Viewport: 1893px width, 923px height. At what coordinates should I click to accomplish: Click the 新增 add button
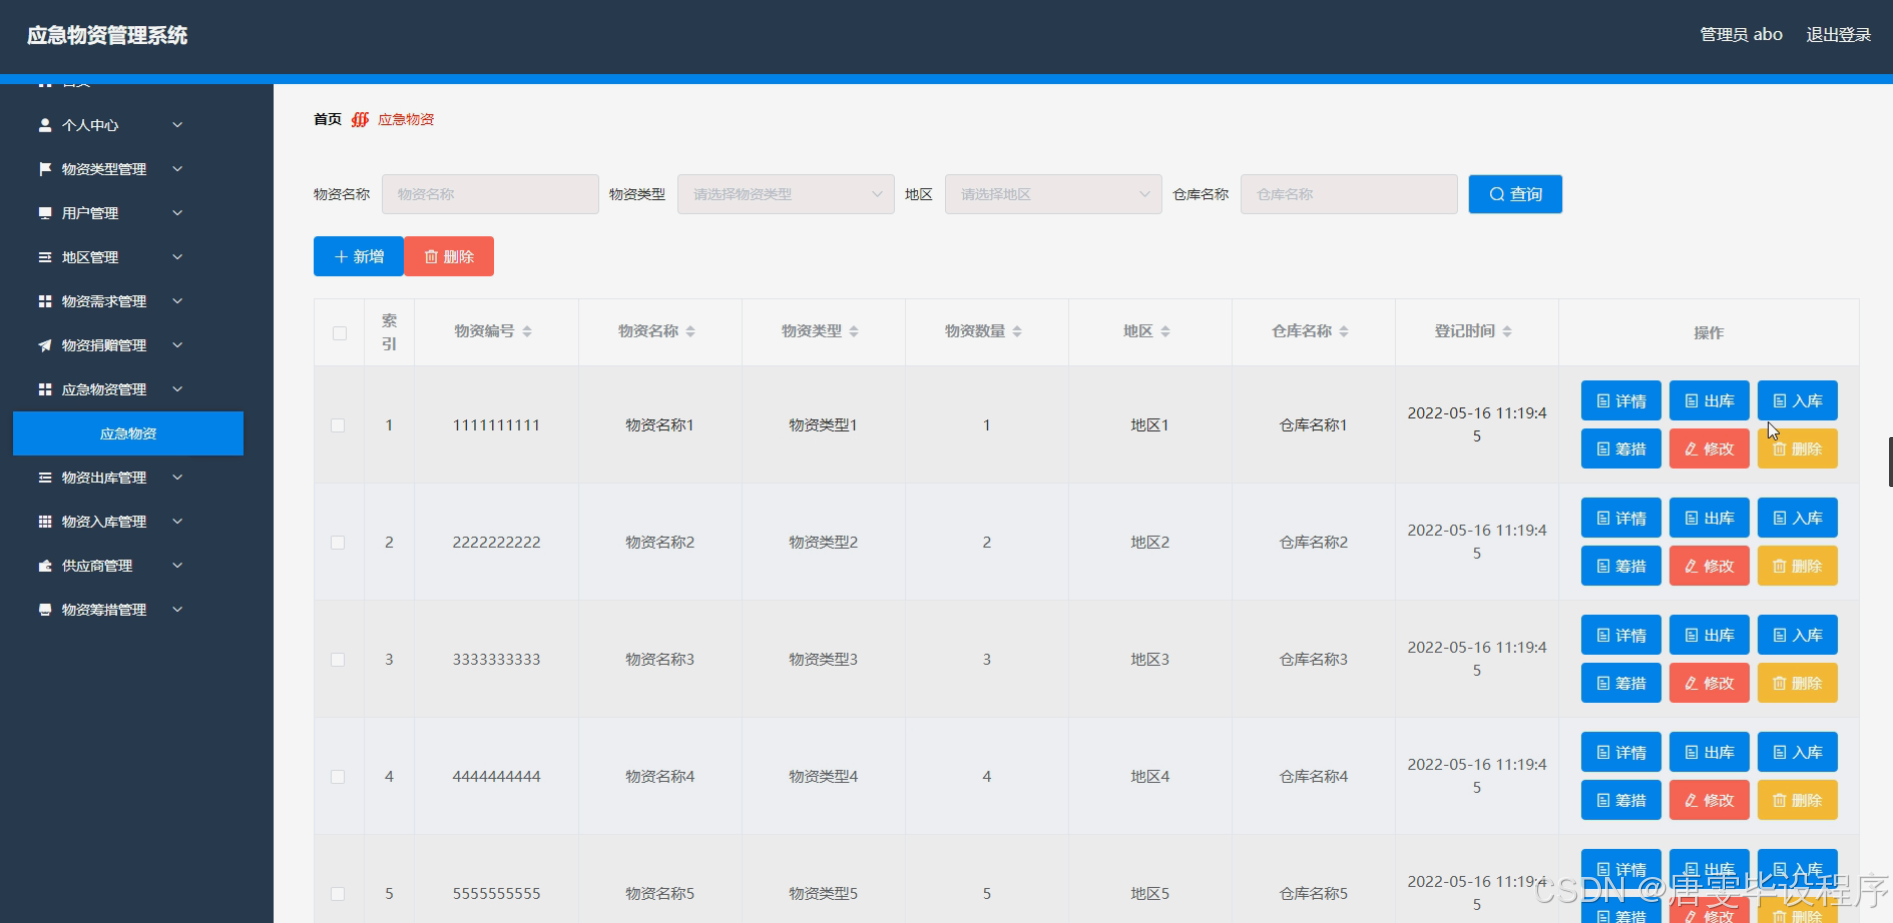(x=358, y=256)
